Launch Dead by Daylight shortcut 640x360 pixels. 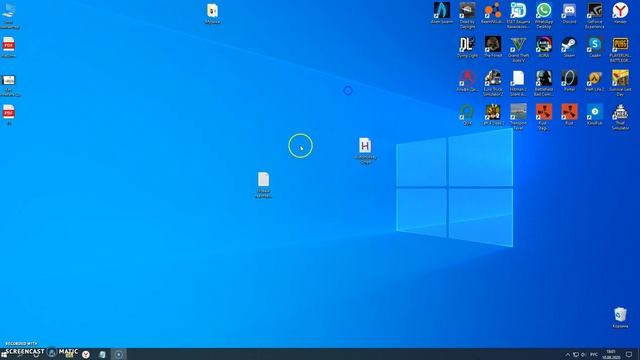[467, 16]
